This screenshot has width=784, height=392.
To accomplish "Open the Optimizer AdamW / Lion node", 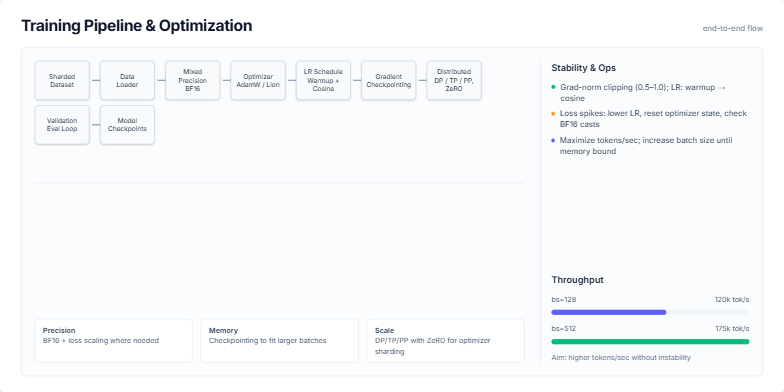I will coord(258,80).
